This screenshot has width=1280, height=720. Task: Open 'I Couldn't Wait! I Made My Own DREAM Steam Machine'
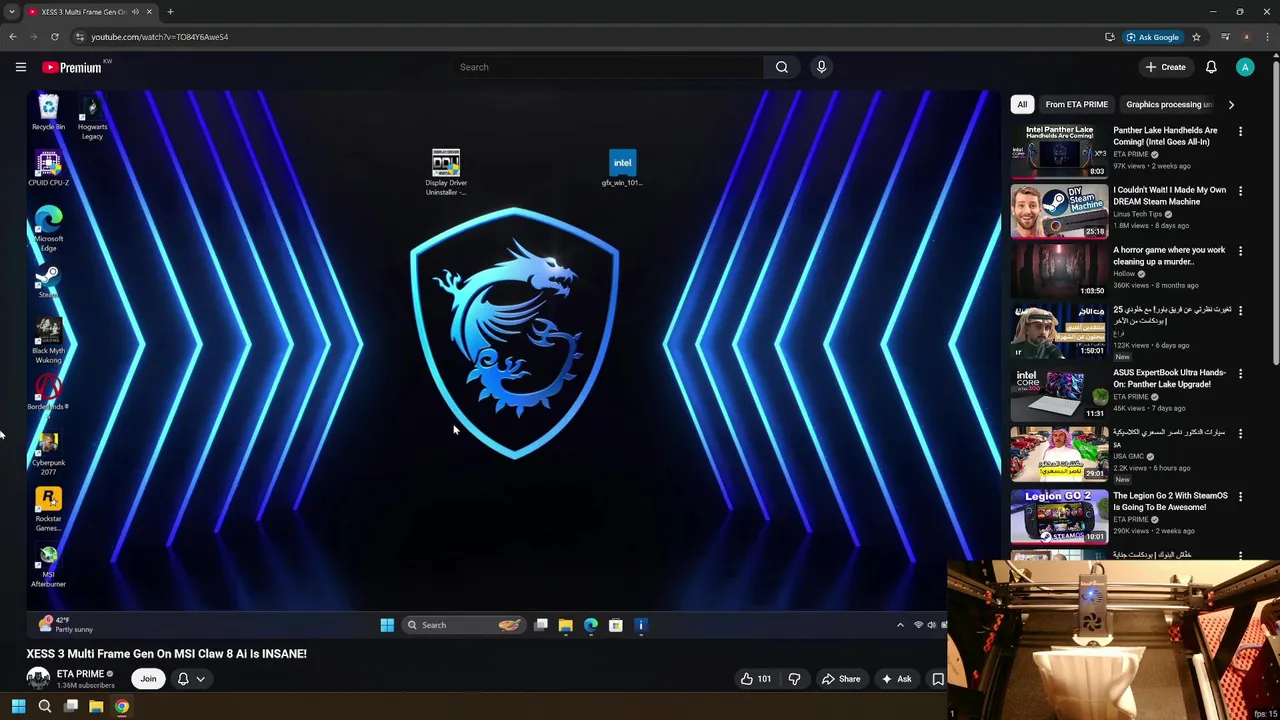tap(1169, 195)
